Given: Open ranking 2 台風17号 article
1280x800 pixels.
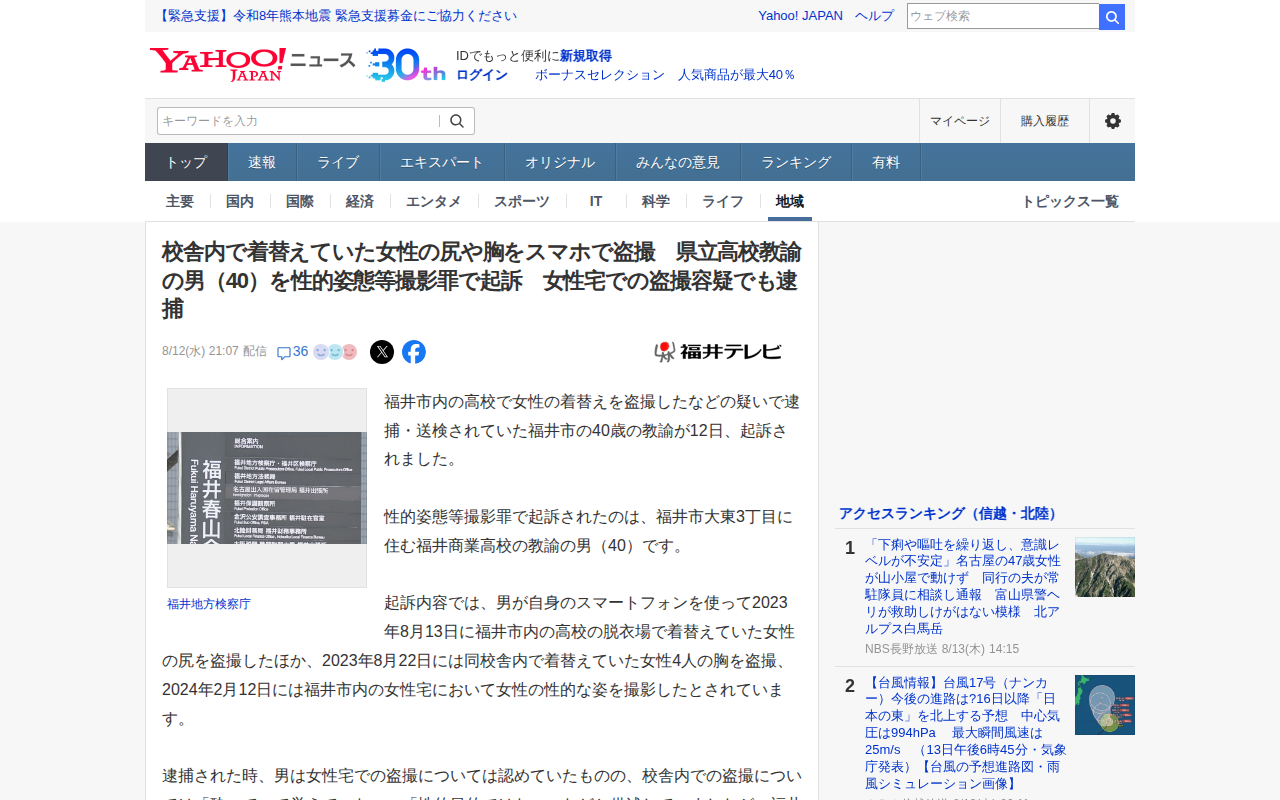Looking at the screenshot, I should (x=966, y=733).
